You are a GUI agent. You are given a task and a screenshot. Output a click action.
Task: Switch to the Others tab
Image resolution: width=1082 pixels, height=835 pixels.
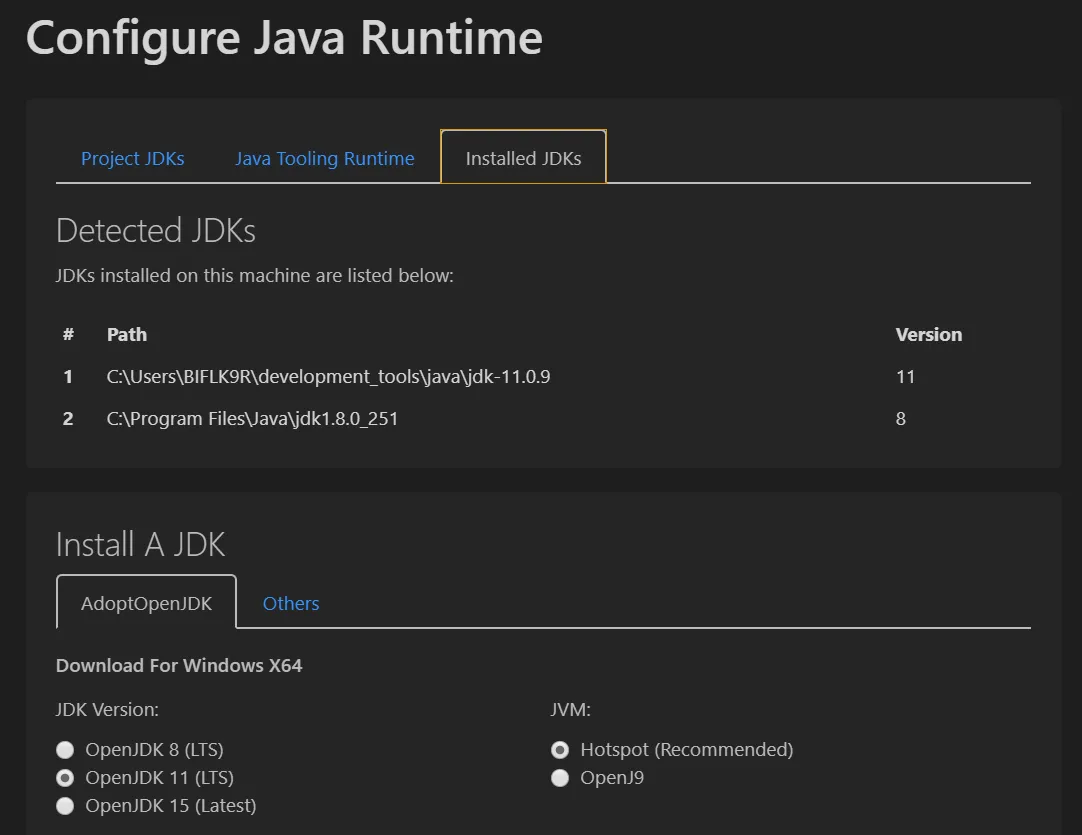(x=291, y=603)
